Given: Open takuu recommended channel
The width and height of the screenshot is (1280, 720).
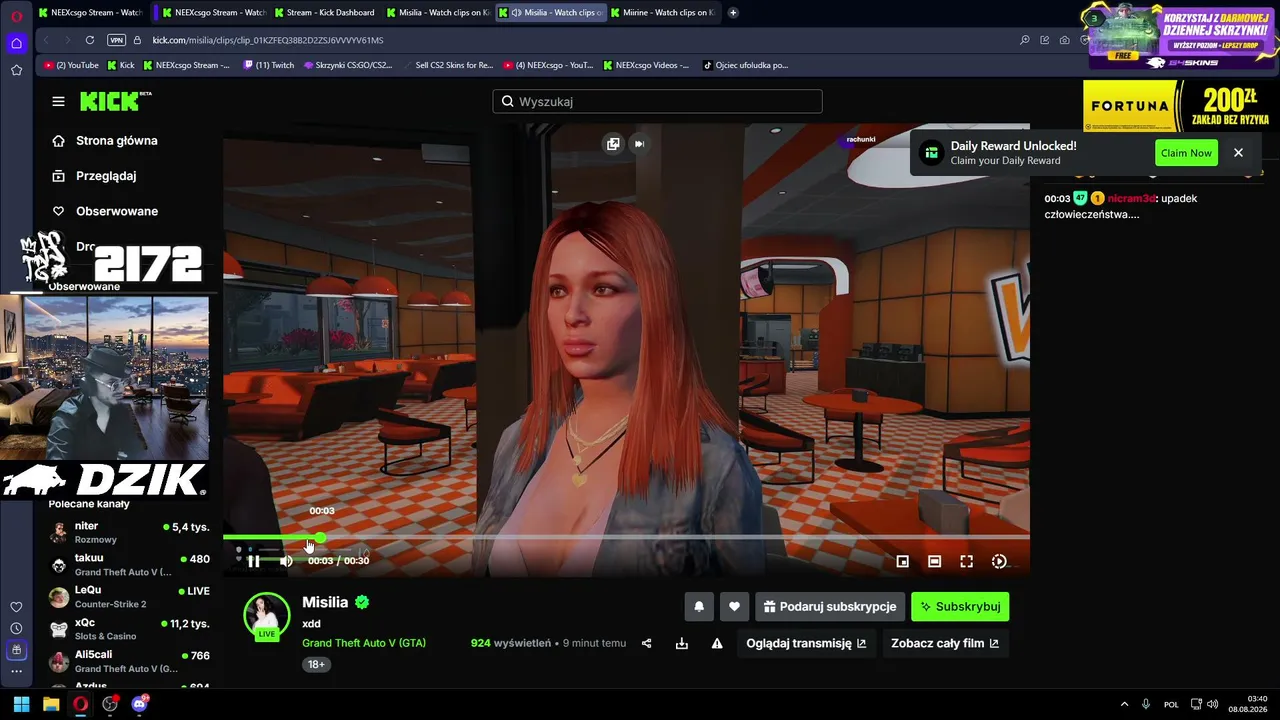Looking at the screenshot, I should (129, 564).
